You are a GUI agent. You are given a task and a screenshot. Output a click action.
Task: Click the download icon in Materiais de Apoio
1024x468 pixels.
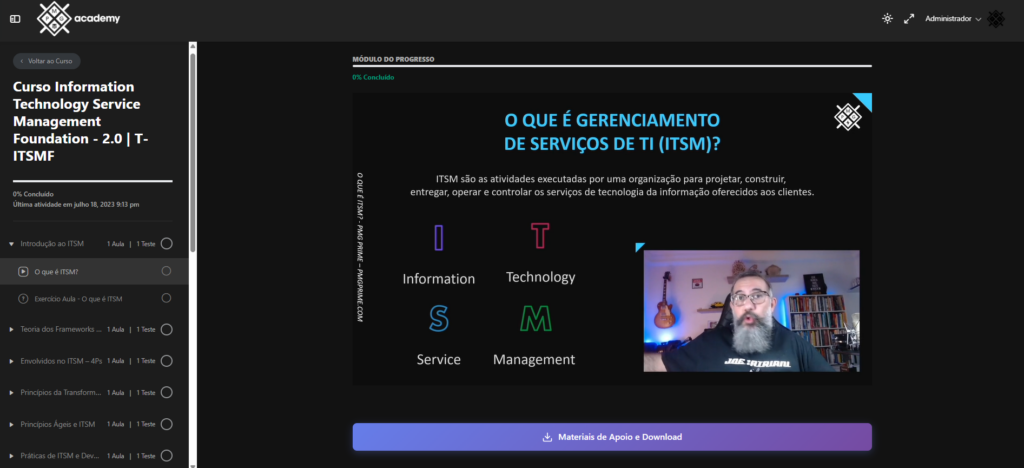tap(547, 437)
